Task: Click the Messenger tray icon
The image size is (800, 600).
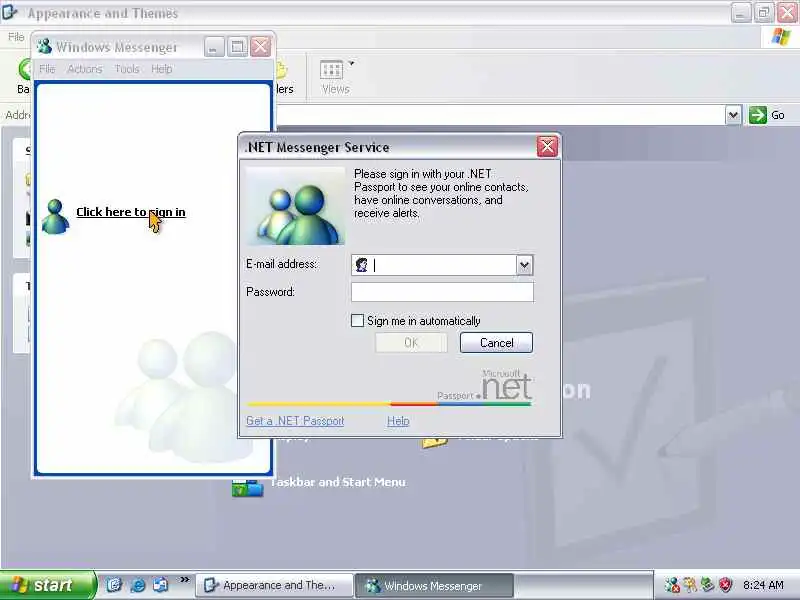Action: click(x=672, y=585)
